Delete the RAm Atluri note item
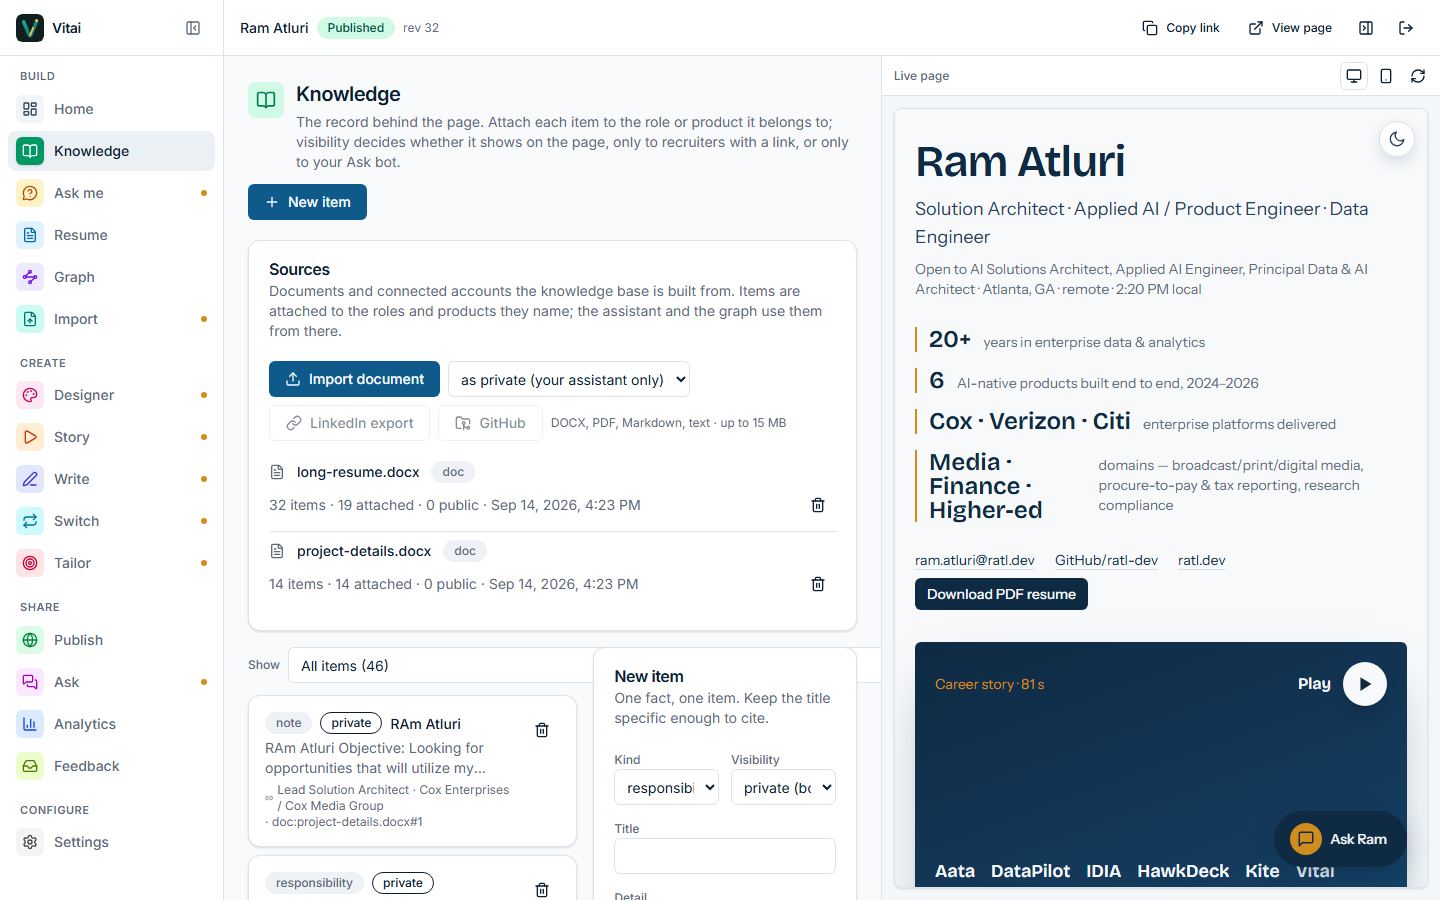The image size is (1440, 900). pyautogui.click(x=542, y=730)
